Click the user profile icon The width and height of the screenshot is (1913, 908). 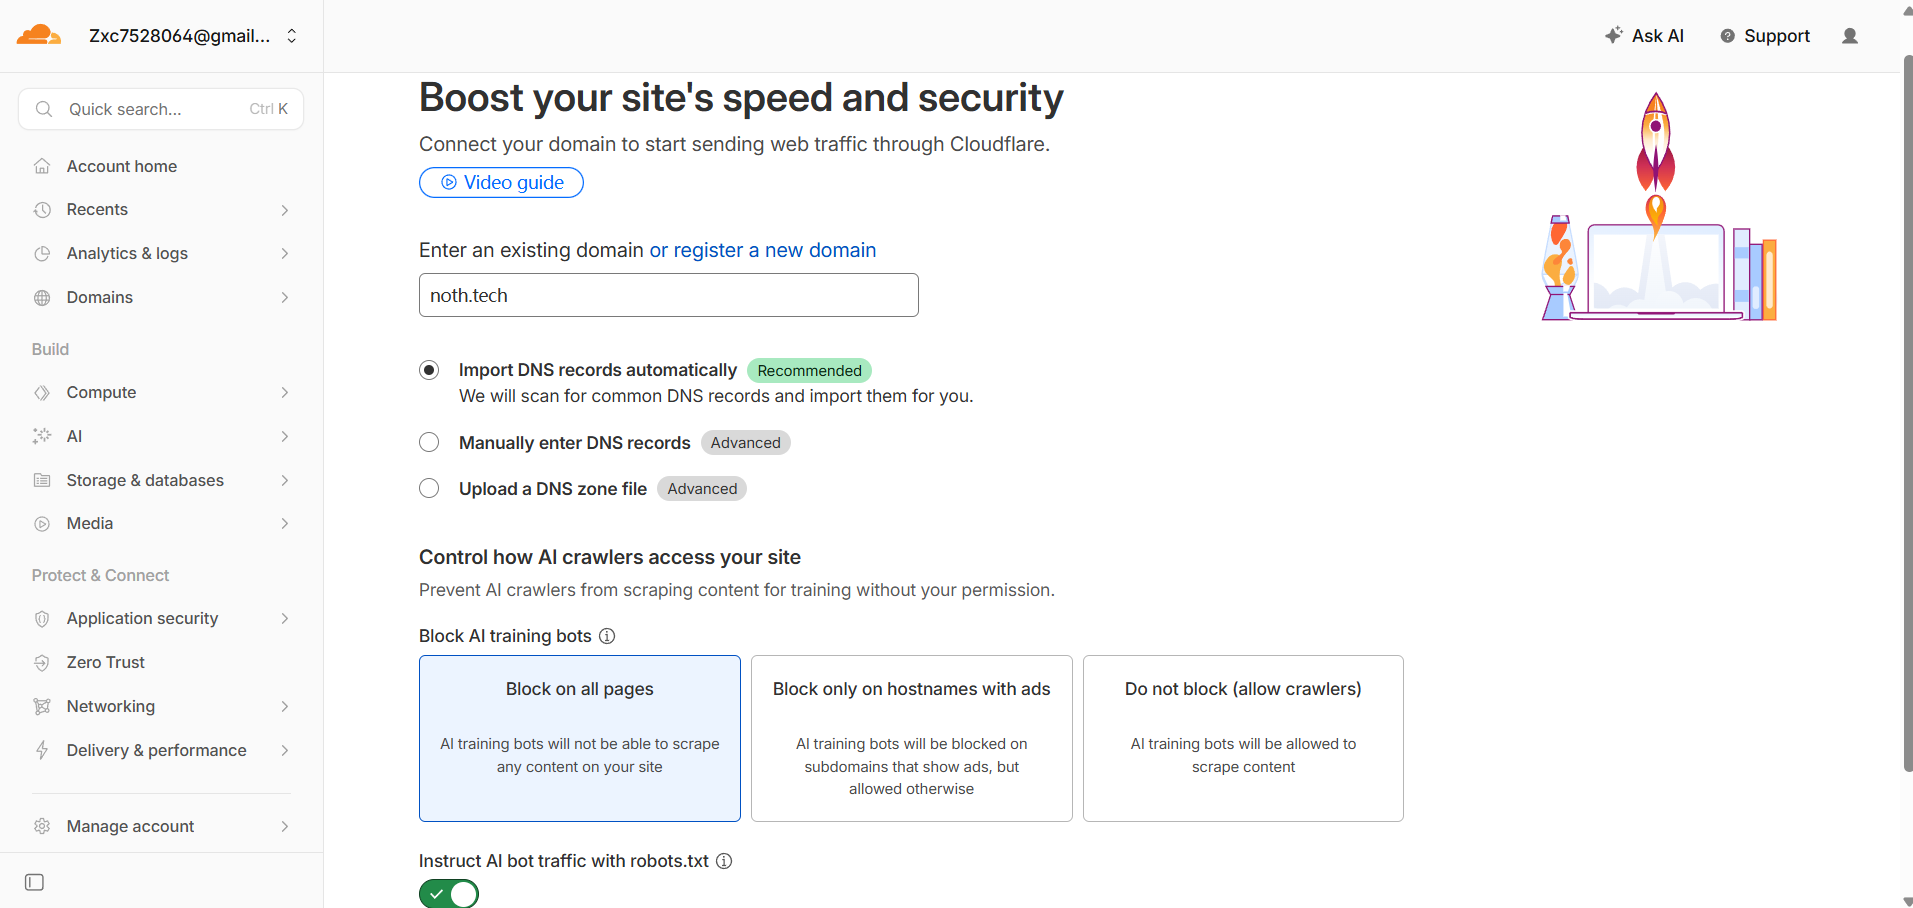click(1849, 36)
